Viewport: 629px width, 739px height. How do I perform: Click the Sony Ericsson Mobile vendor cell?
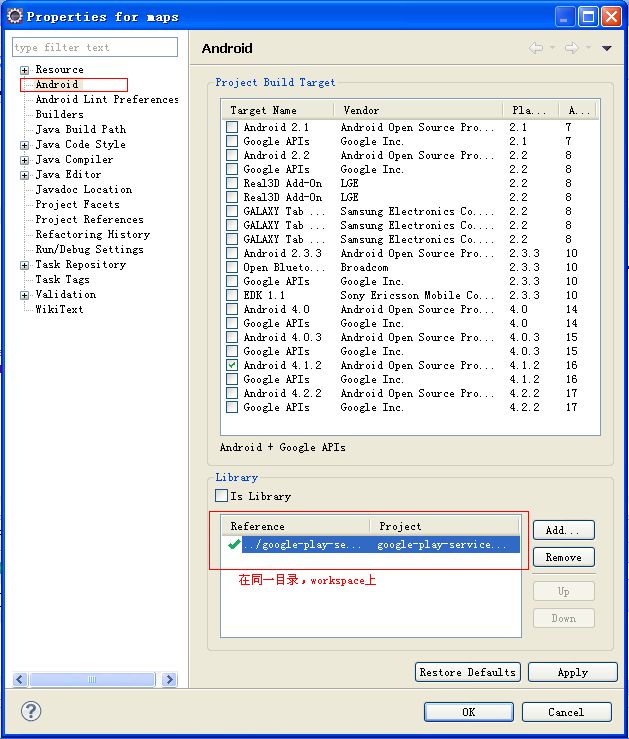(x=417, y=295)
